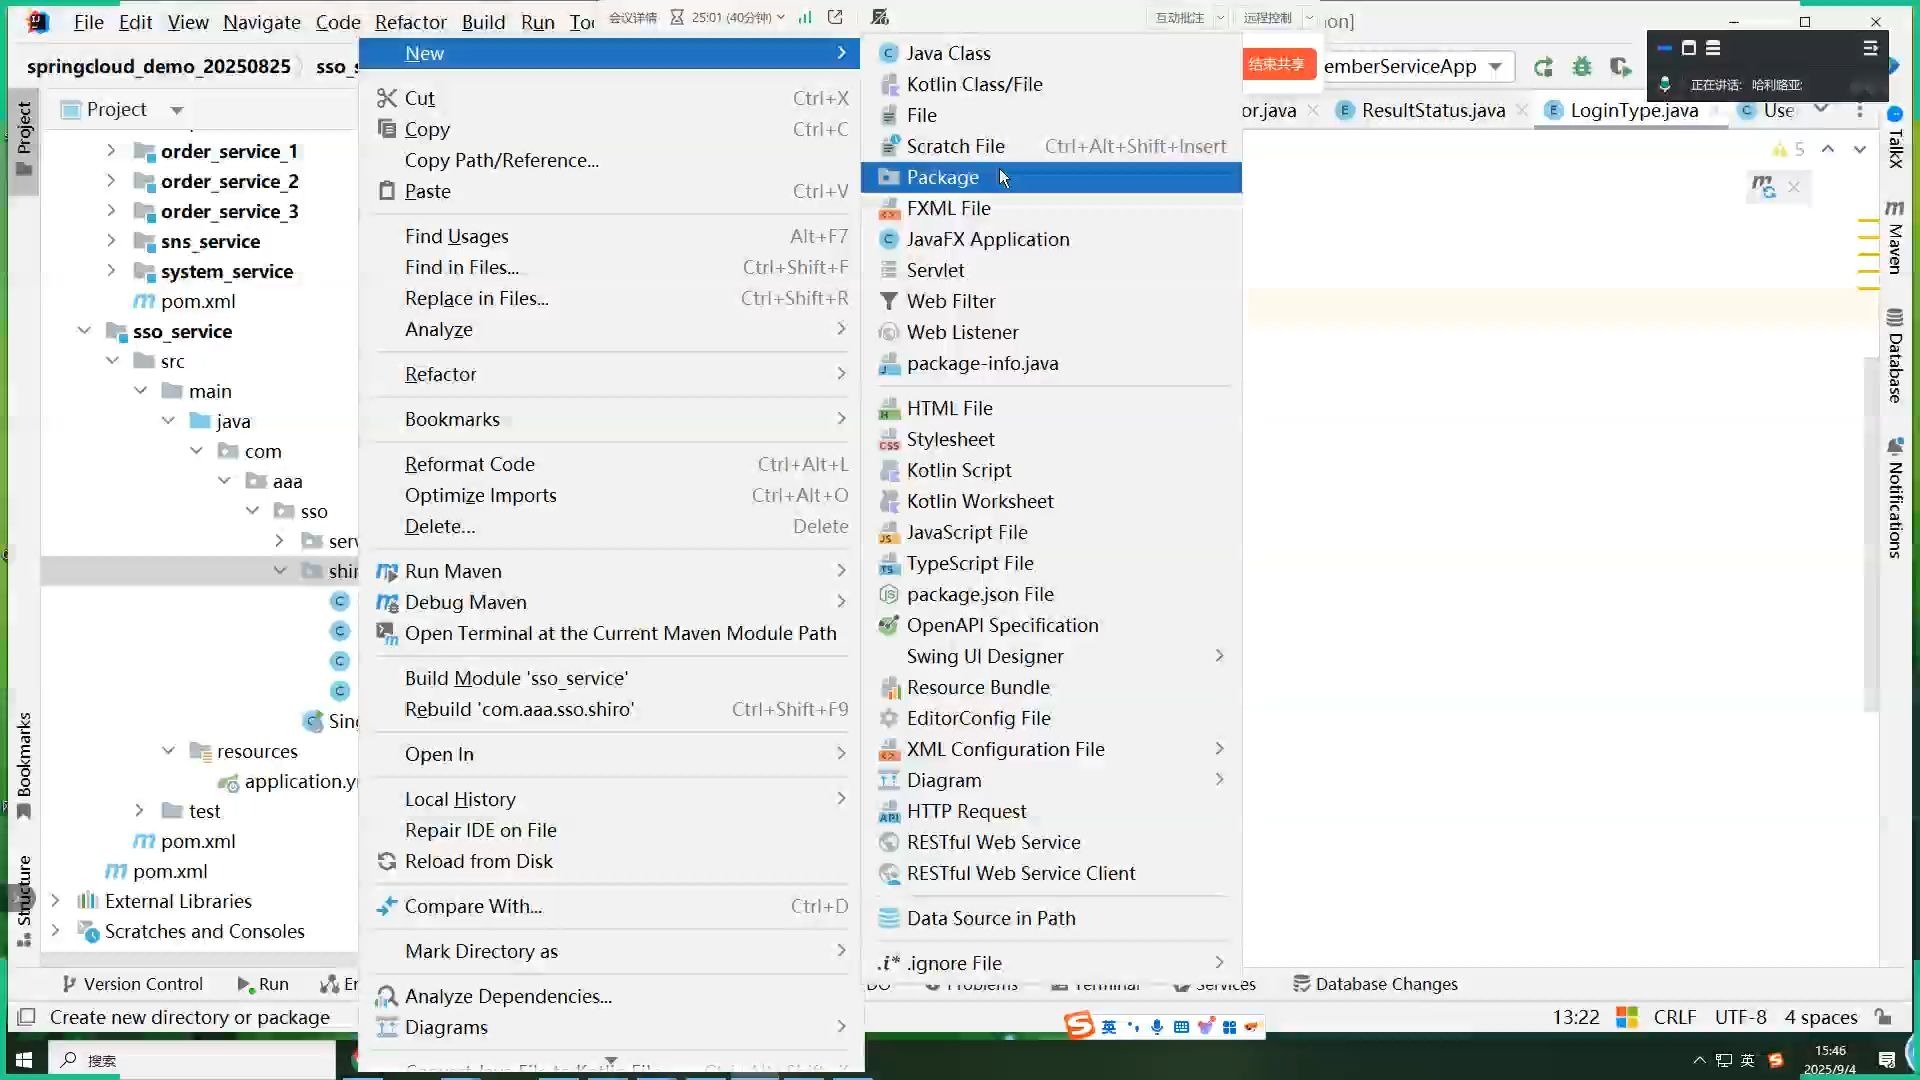Open the Database tool window sidebar

coord(1894,356)
